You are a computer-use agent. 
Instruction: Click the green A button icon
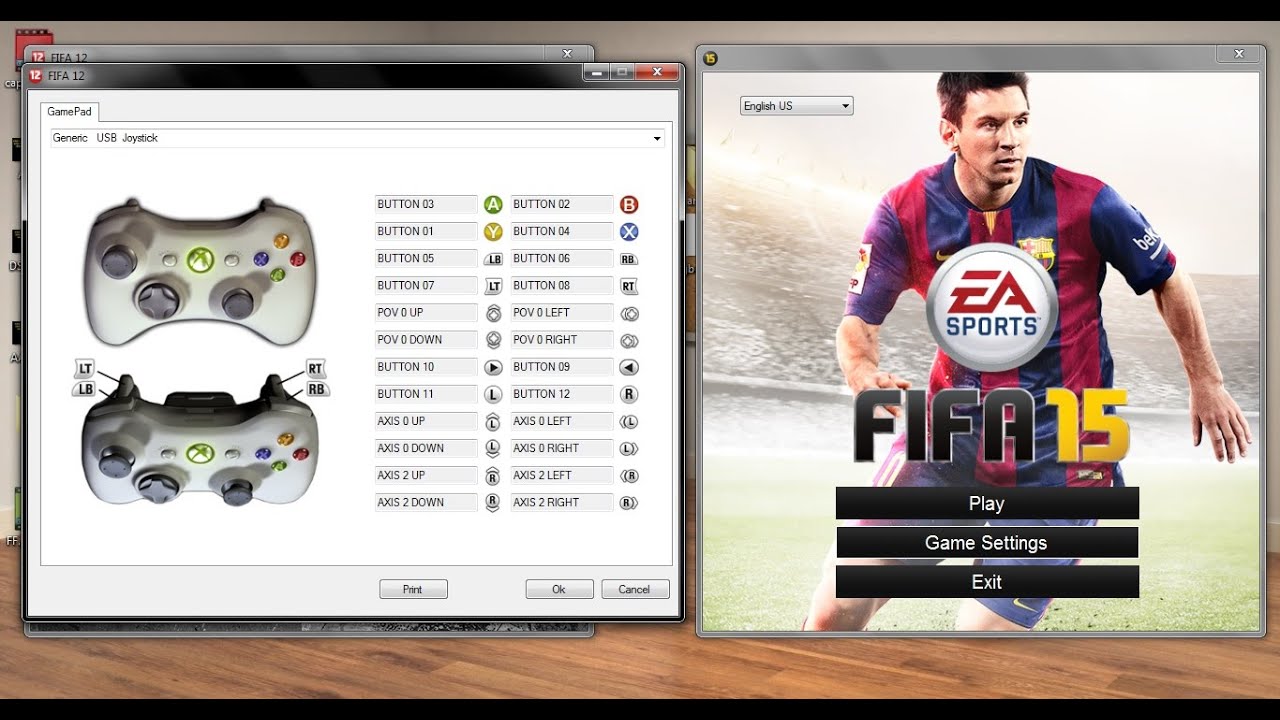(x=493, y=204)
